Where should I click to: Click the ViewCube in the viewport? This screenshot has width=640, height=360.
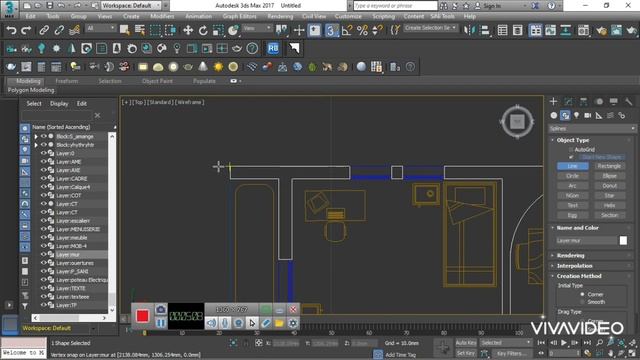point(517,122)
